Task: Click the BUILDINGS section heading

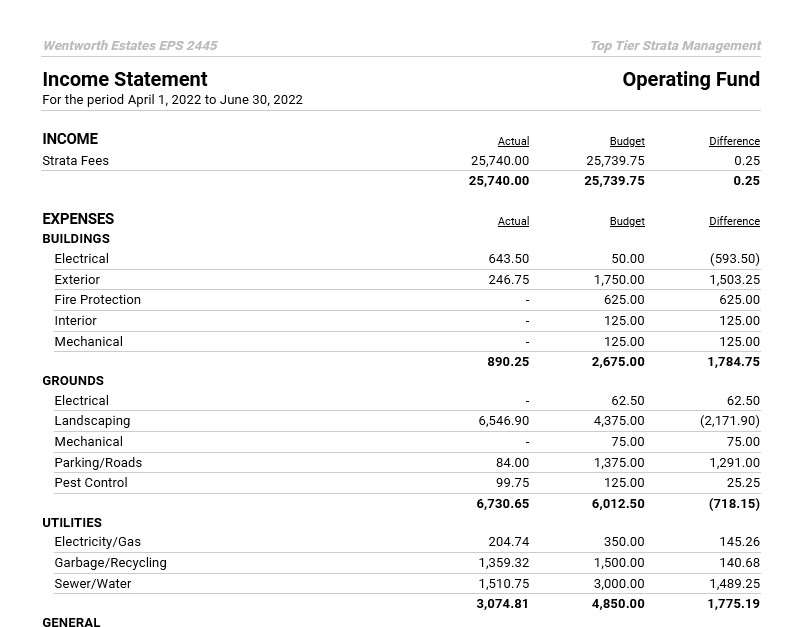Action: pyautogui.click(x=76, y=239)
